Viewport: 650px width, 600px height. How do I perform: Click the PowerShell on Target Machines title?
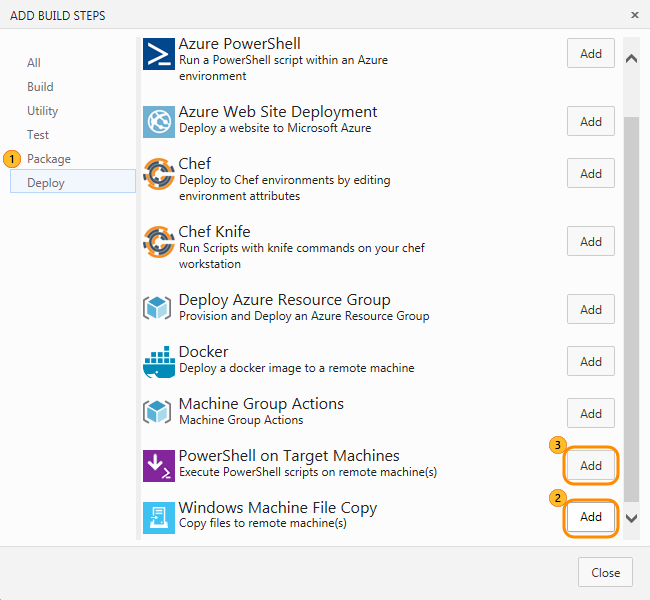pyautogui.click(x=289, y=456)
